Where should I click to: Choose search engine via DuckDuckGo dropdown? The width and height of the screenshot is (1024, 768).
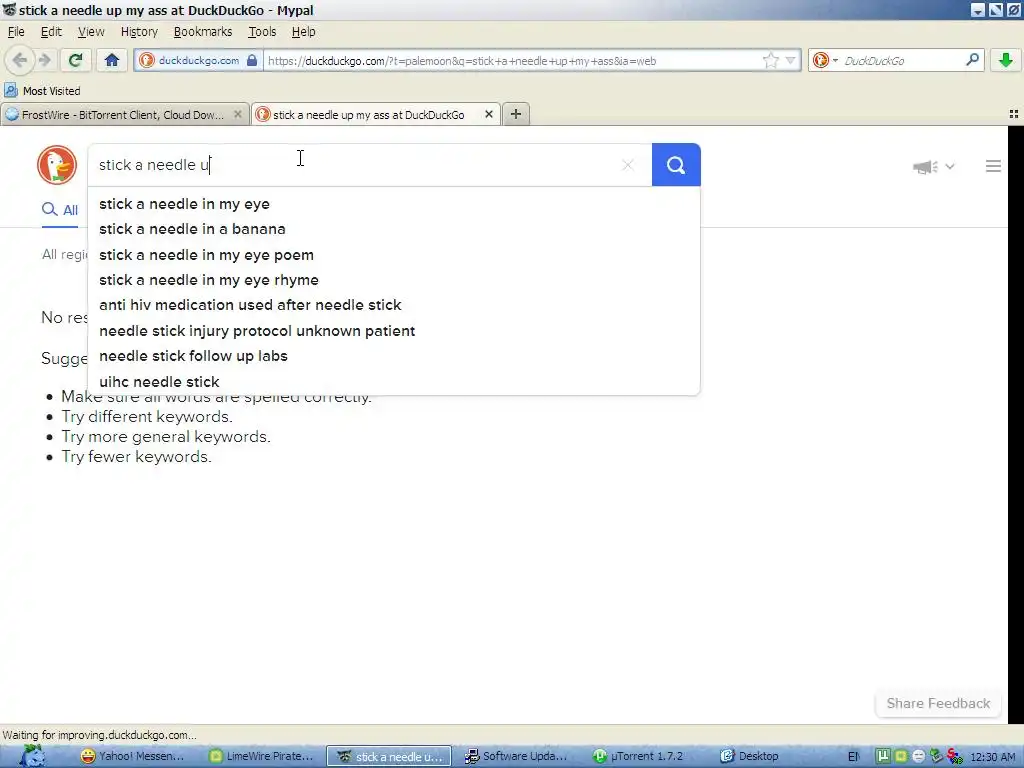[825, 61]
